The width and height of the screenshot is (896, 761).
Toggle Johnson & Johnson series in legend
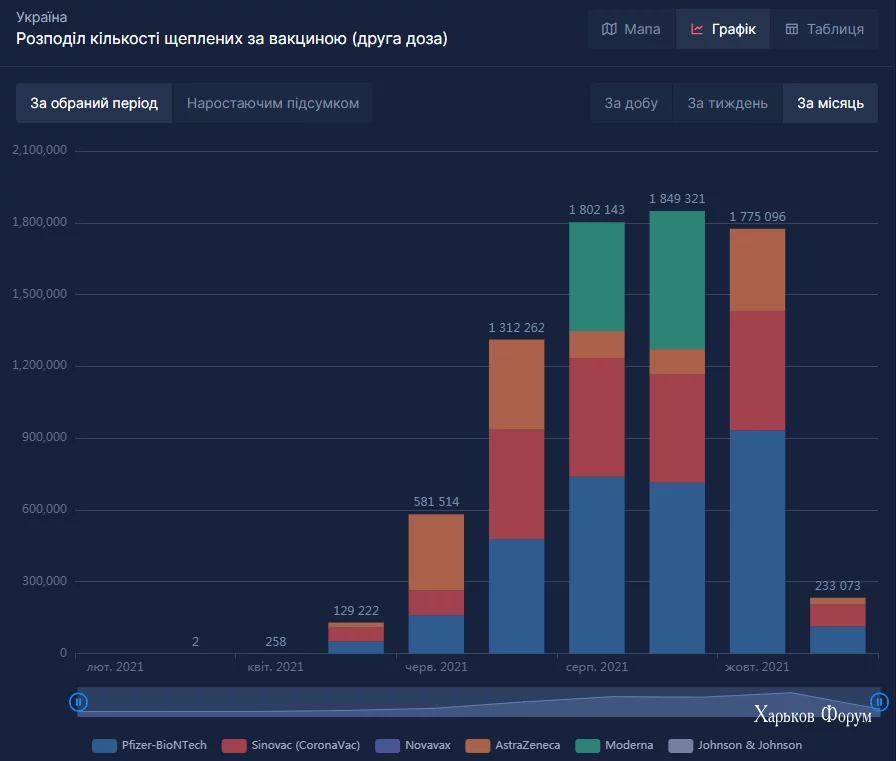735,746
